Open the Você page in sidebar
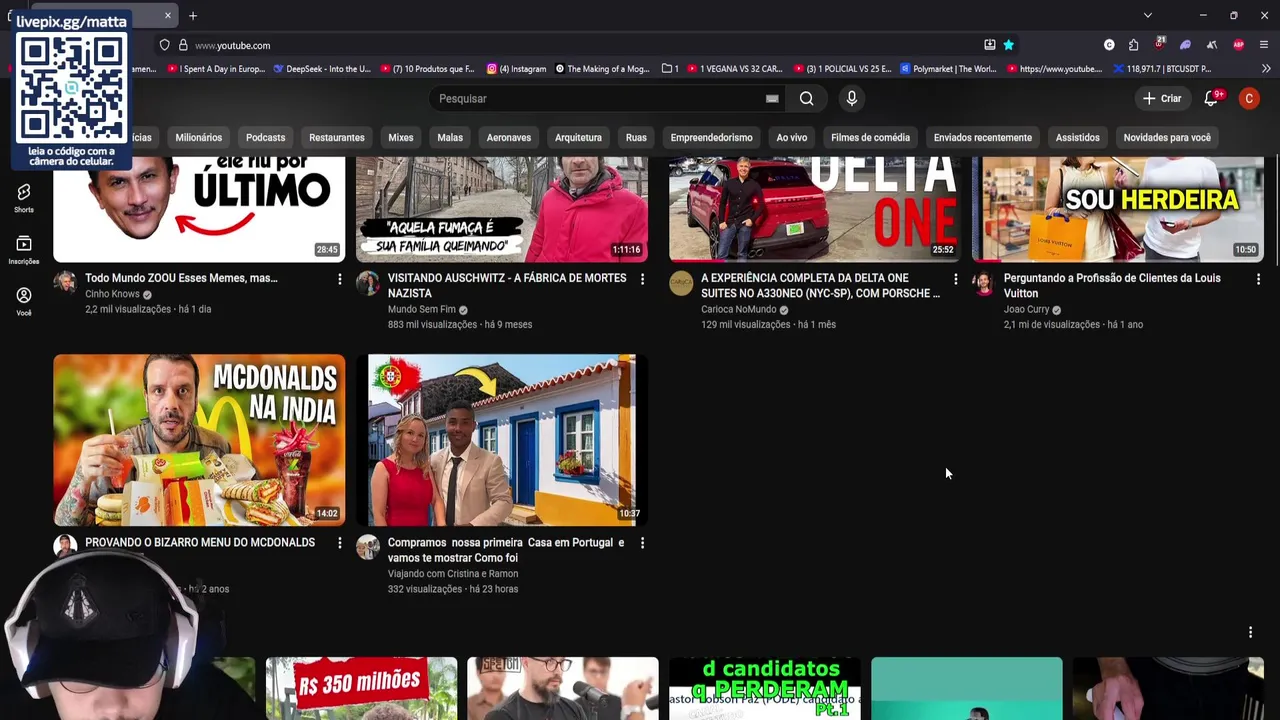 (24, 301)
